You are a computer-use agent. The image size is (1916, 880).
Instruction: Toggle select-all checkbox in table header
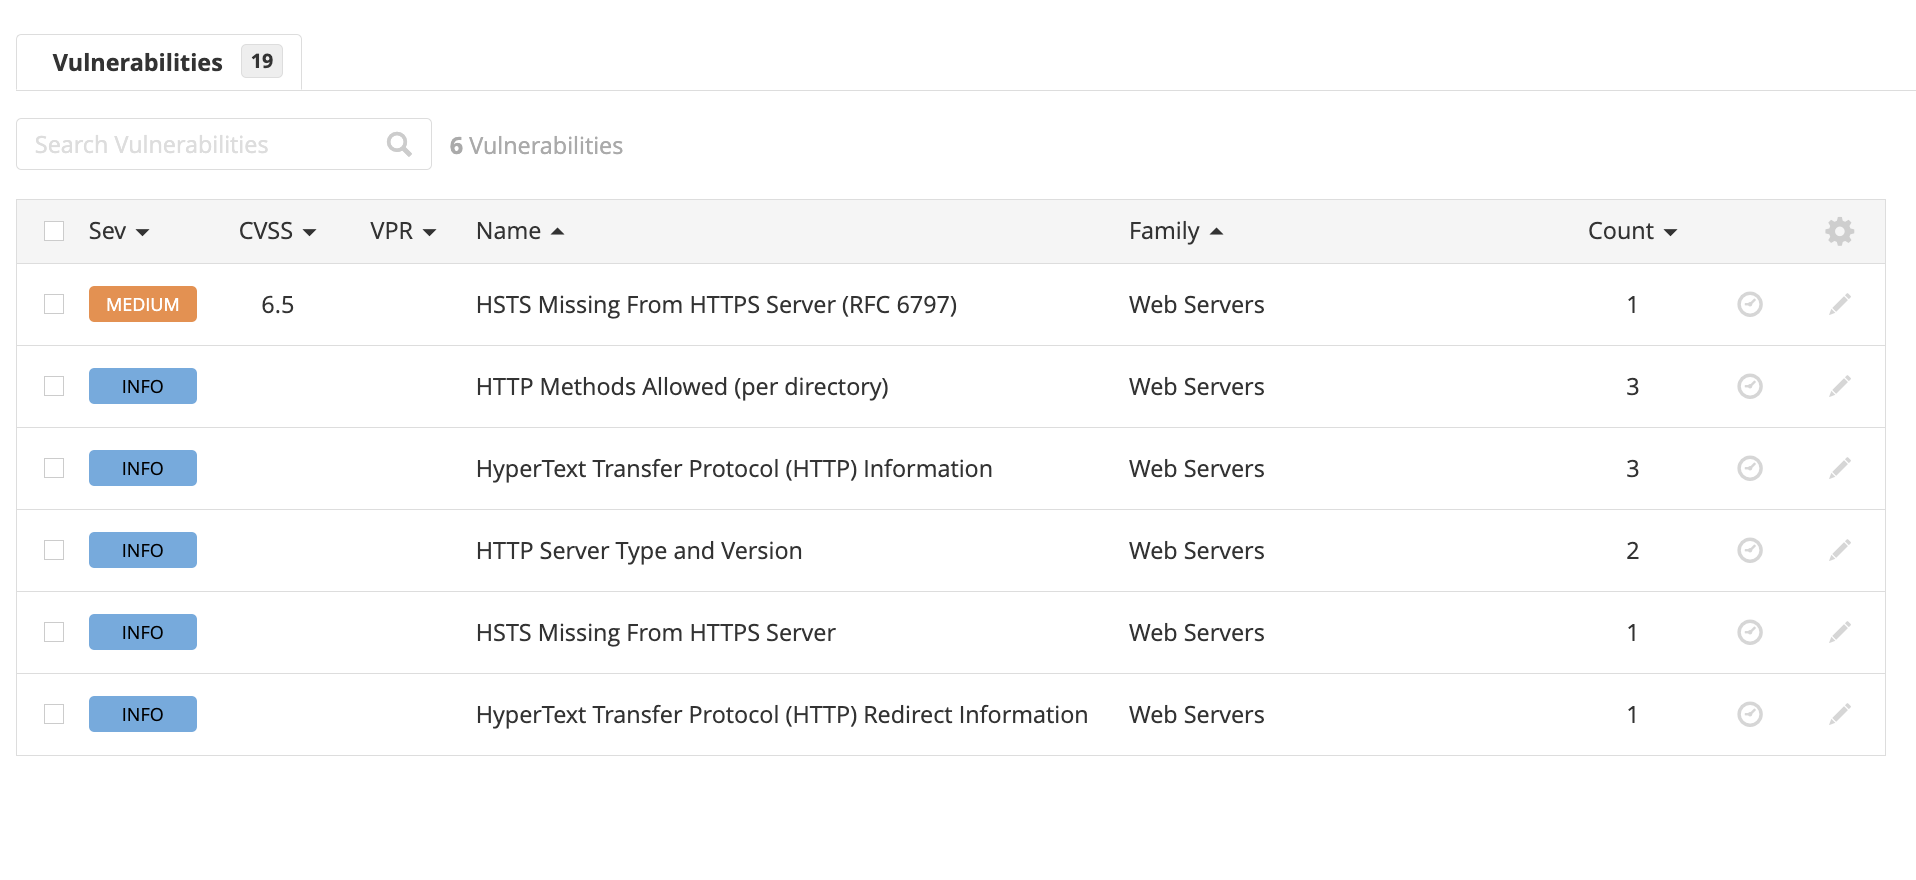(x=54, y=232)
